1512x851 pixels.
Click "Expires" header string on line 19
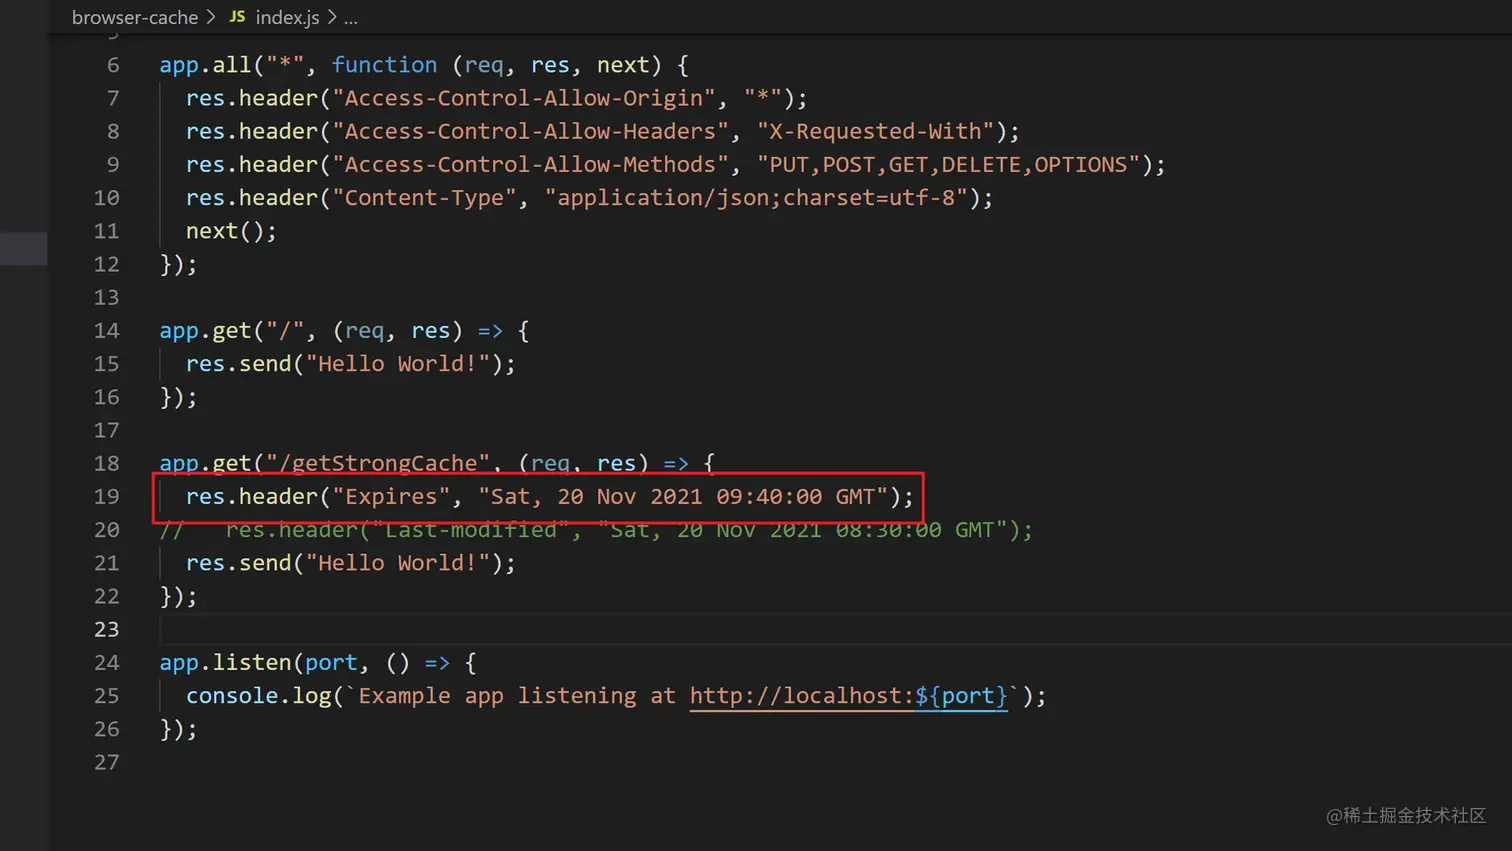[x=391, y=497]
